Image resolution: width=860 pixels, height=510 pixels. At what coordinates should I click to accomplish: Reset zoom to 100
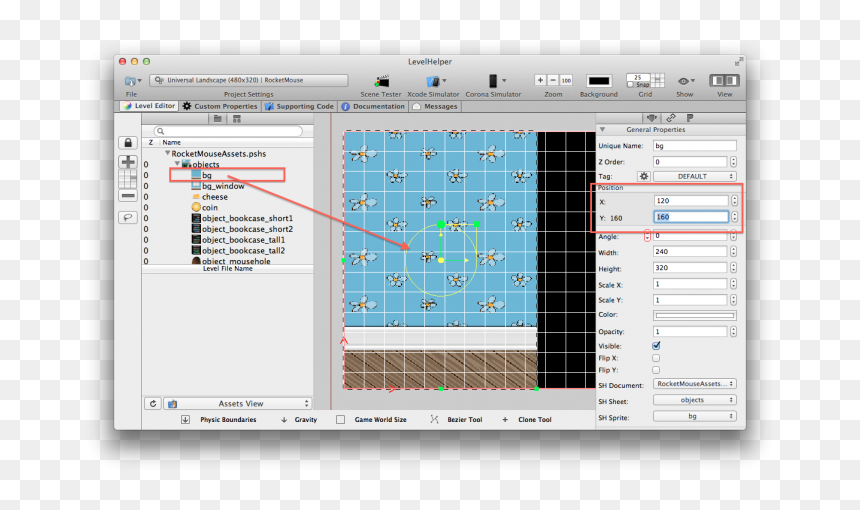(565, 80)
